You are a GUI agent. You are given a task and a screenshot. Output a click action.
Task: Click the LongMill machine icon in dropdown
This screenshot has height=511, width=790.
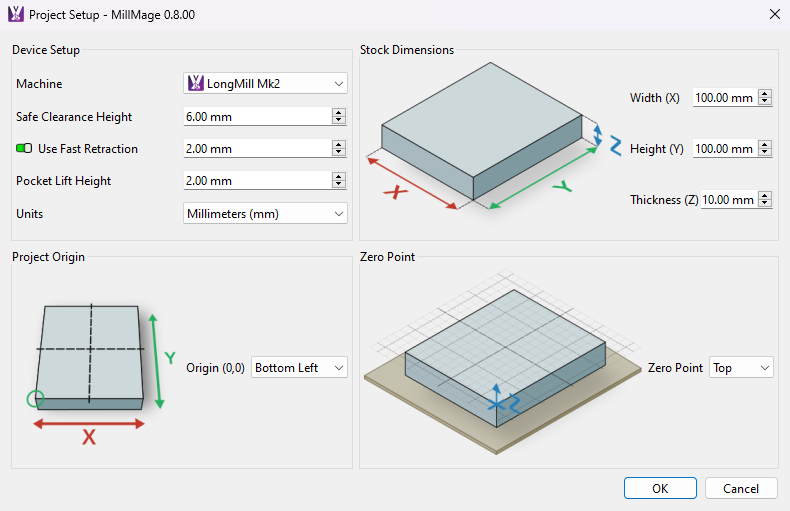[x=196, y=84]
